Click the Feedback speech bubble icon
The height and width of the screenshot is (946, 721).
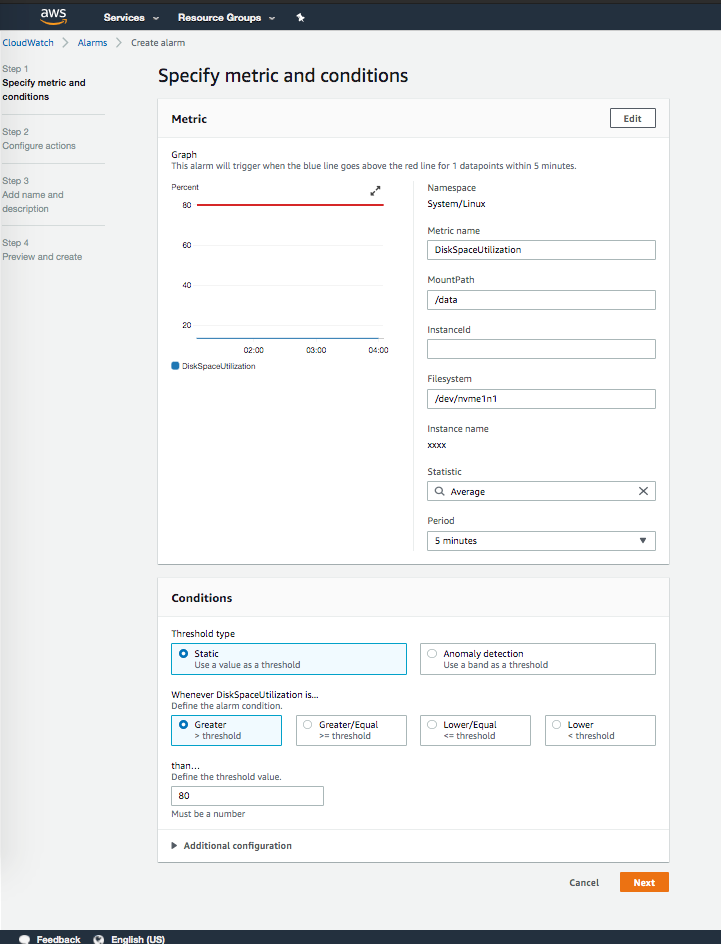point(24,940)
